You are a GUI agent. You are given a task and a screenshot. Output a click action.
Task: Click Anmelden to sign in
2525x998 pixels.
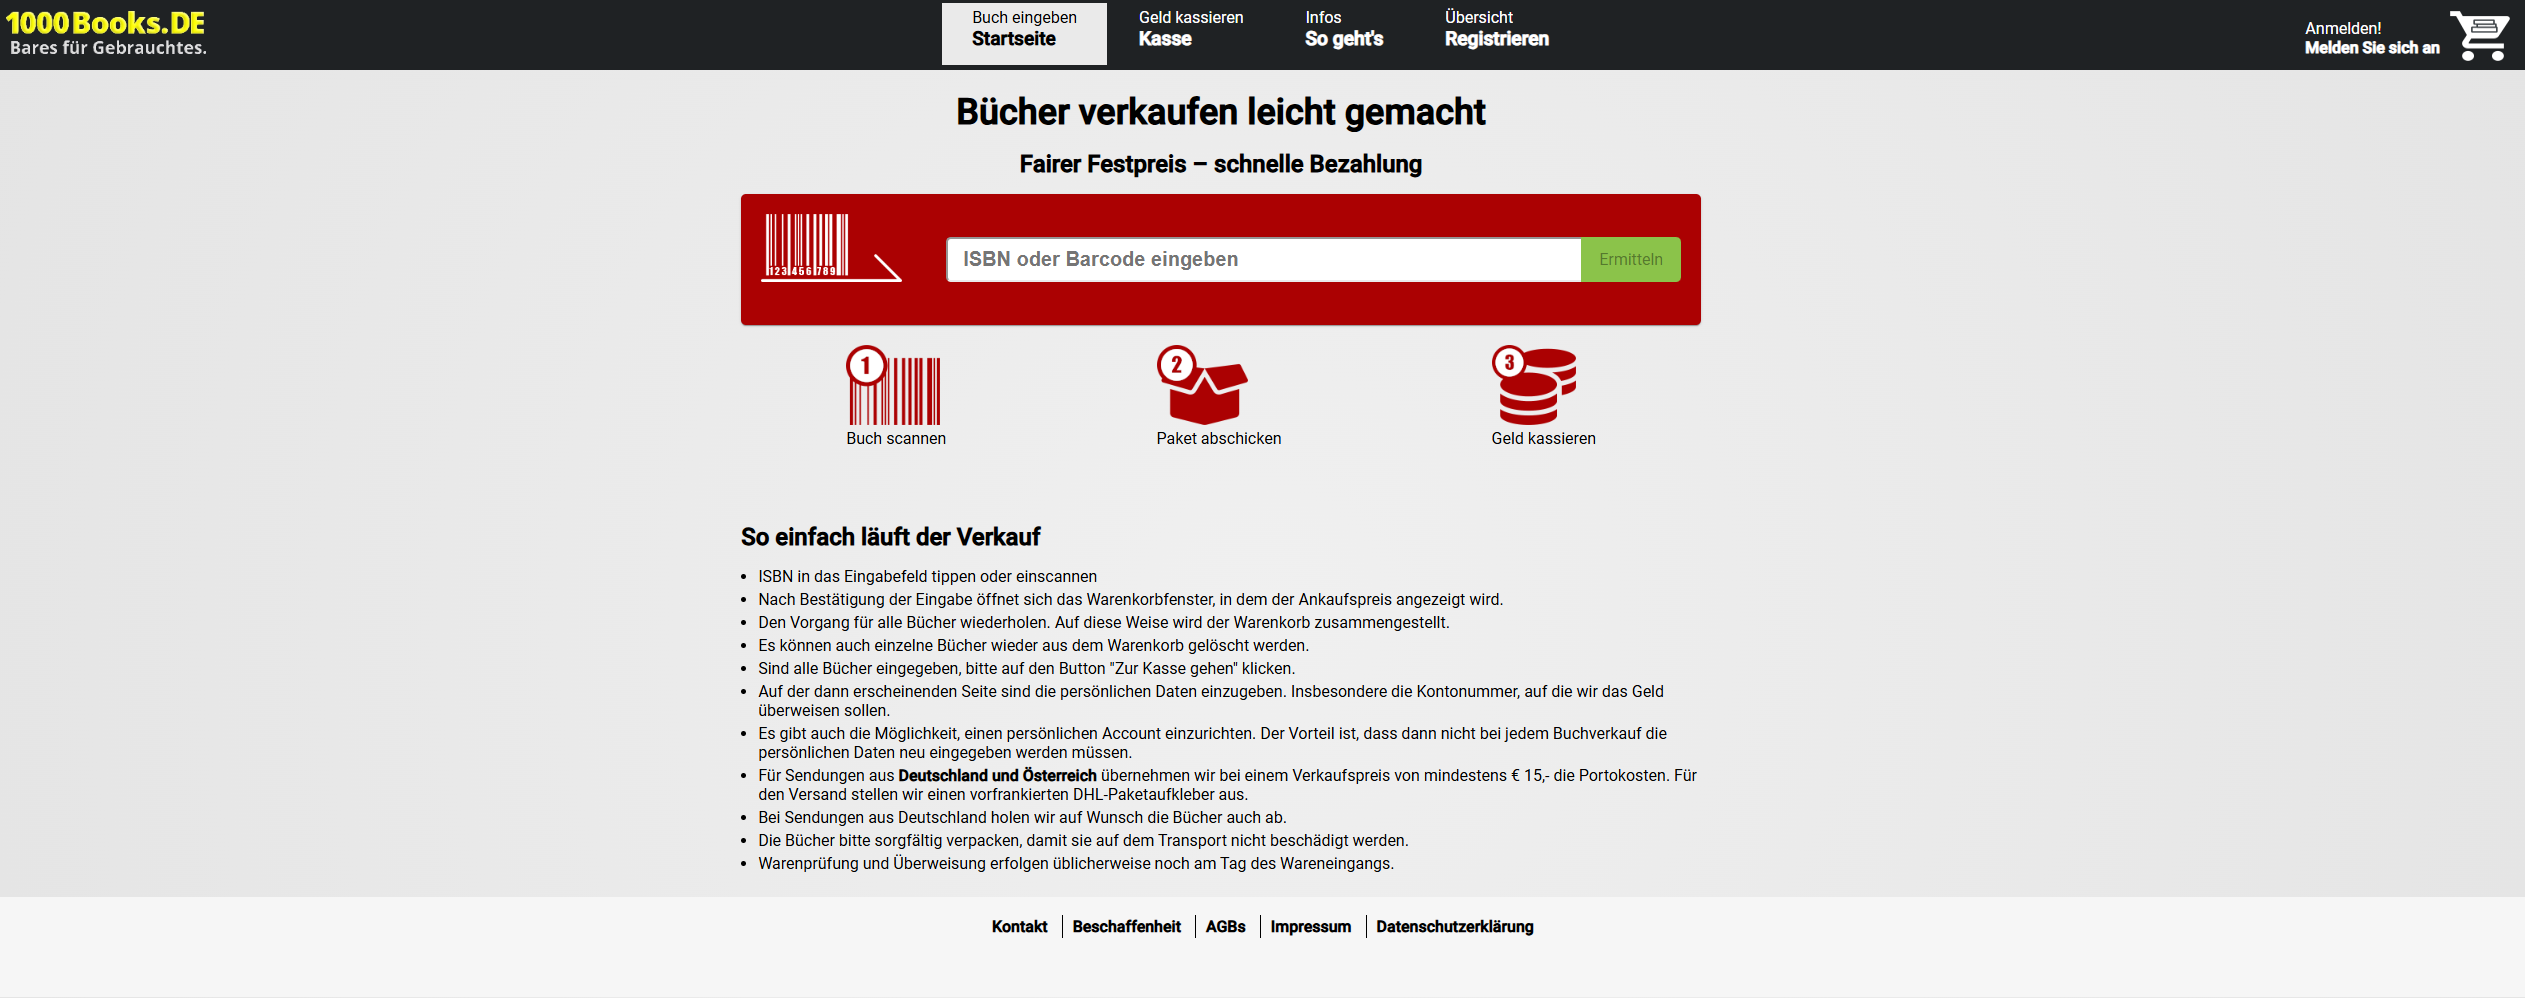coord(2371,36)
